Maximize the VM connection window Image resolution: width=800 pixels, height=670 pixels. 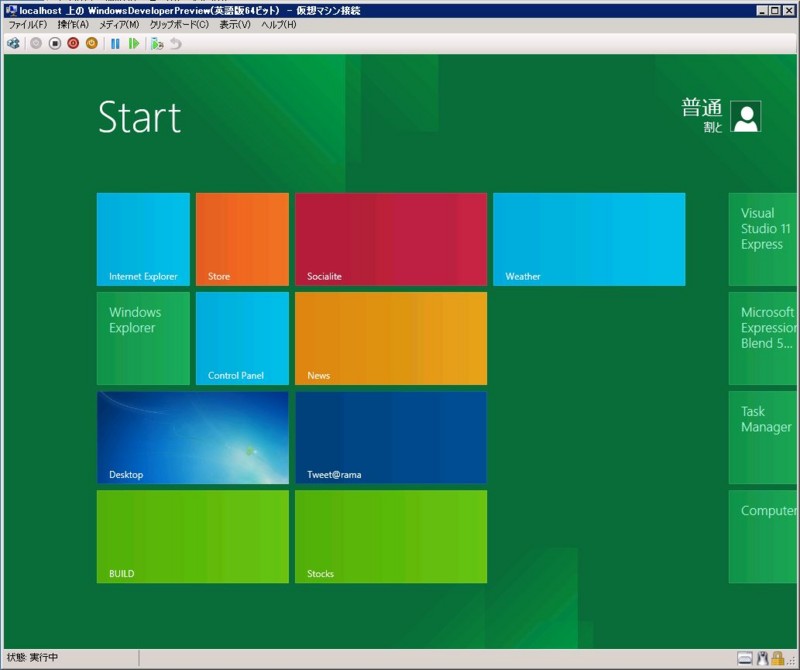pyautogui.click(x=774, y=10)
